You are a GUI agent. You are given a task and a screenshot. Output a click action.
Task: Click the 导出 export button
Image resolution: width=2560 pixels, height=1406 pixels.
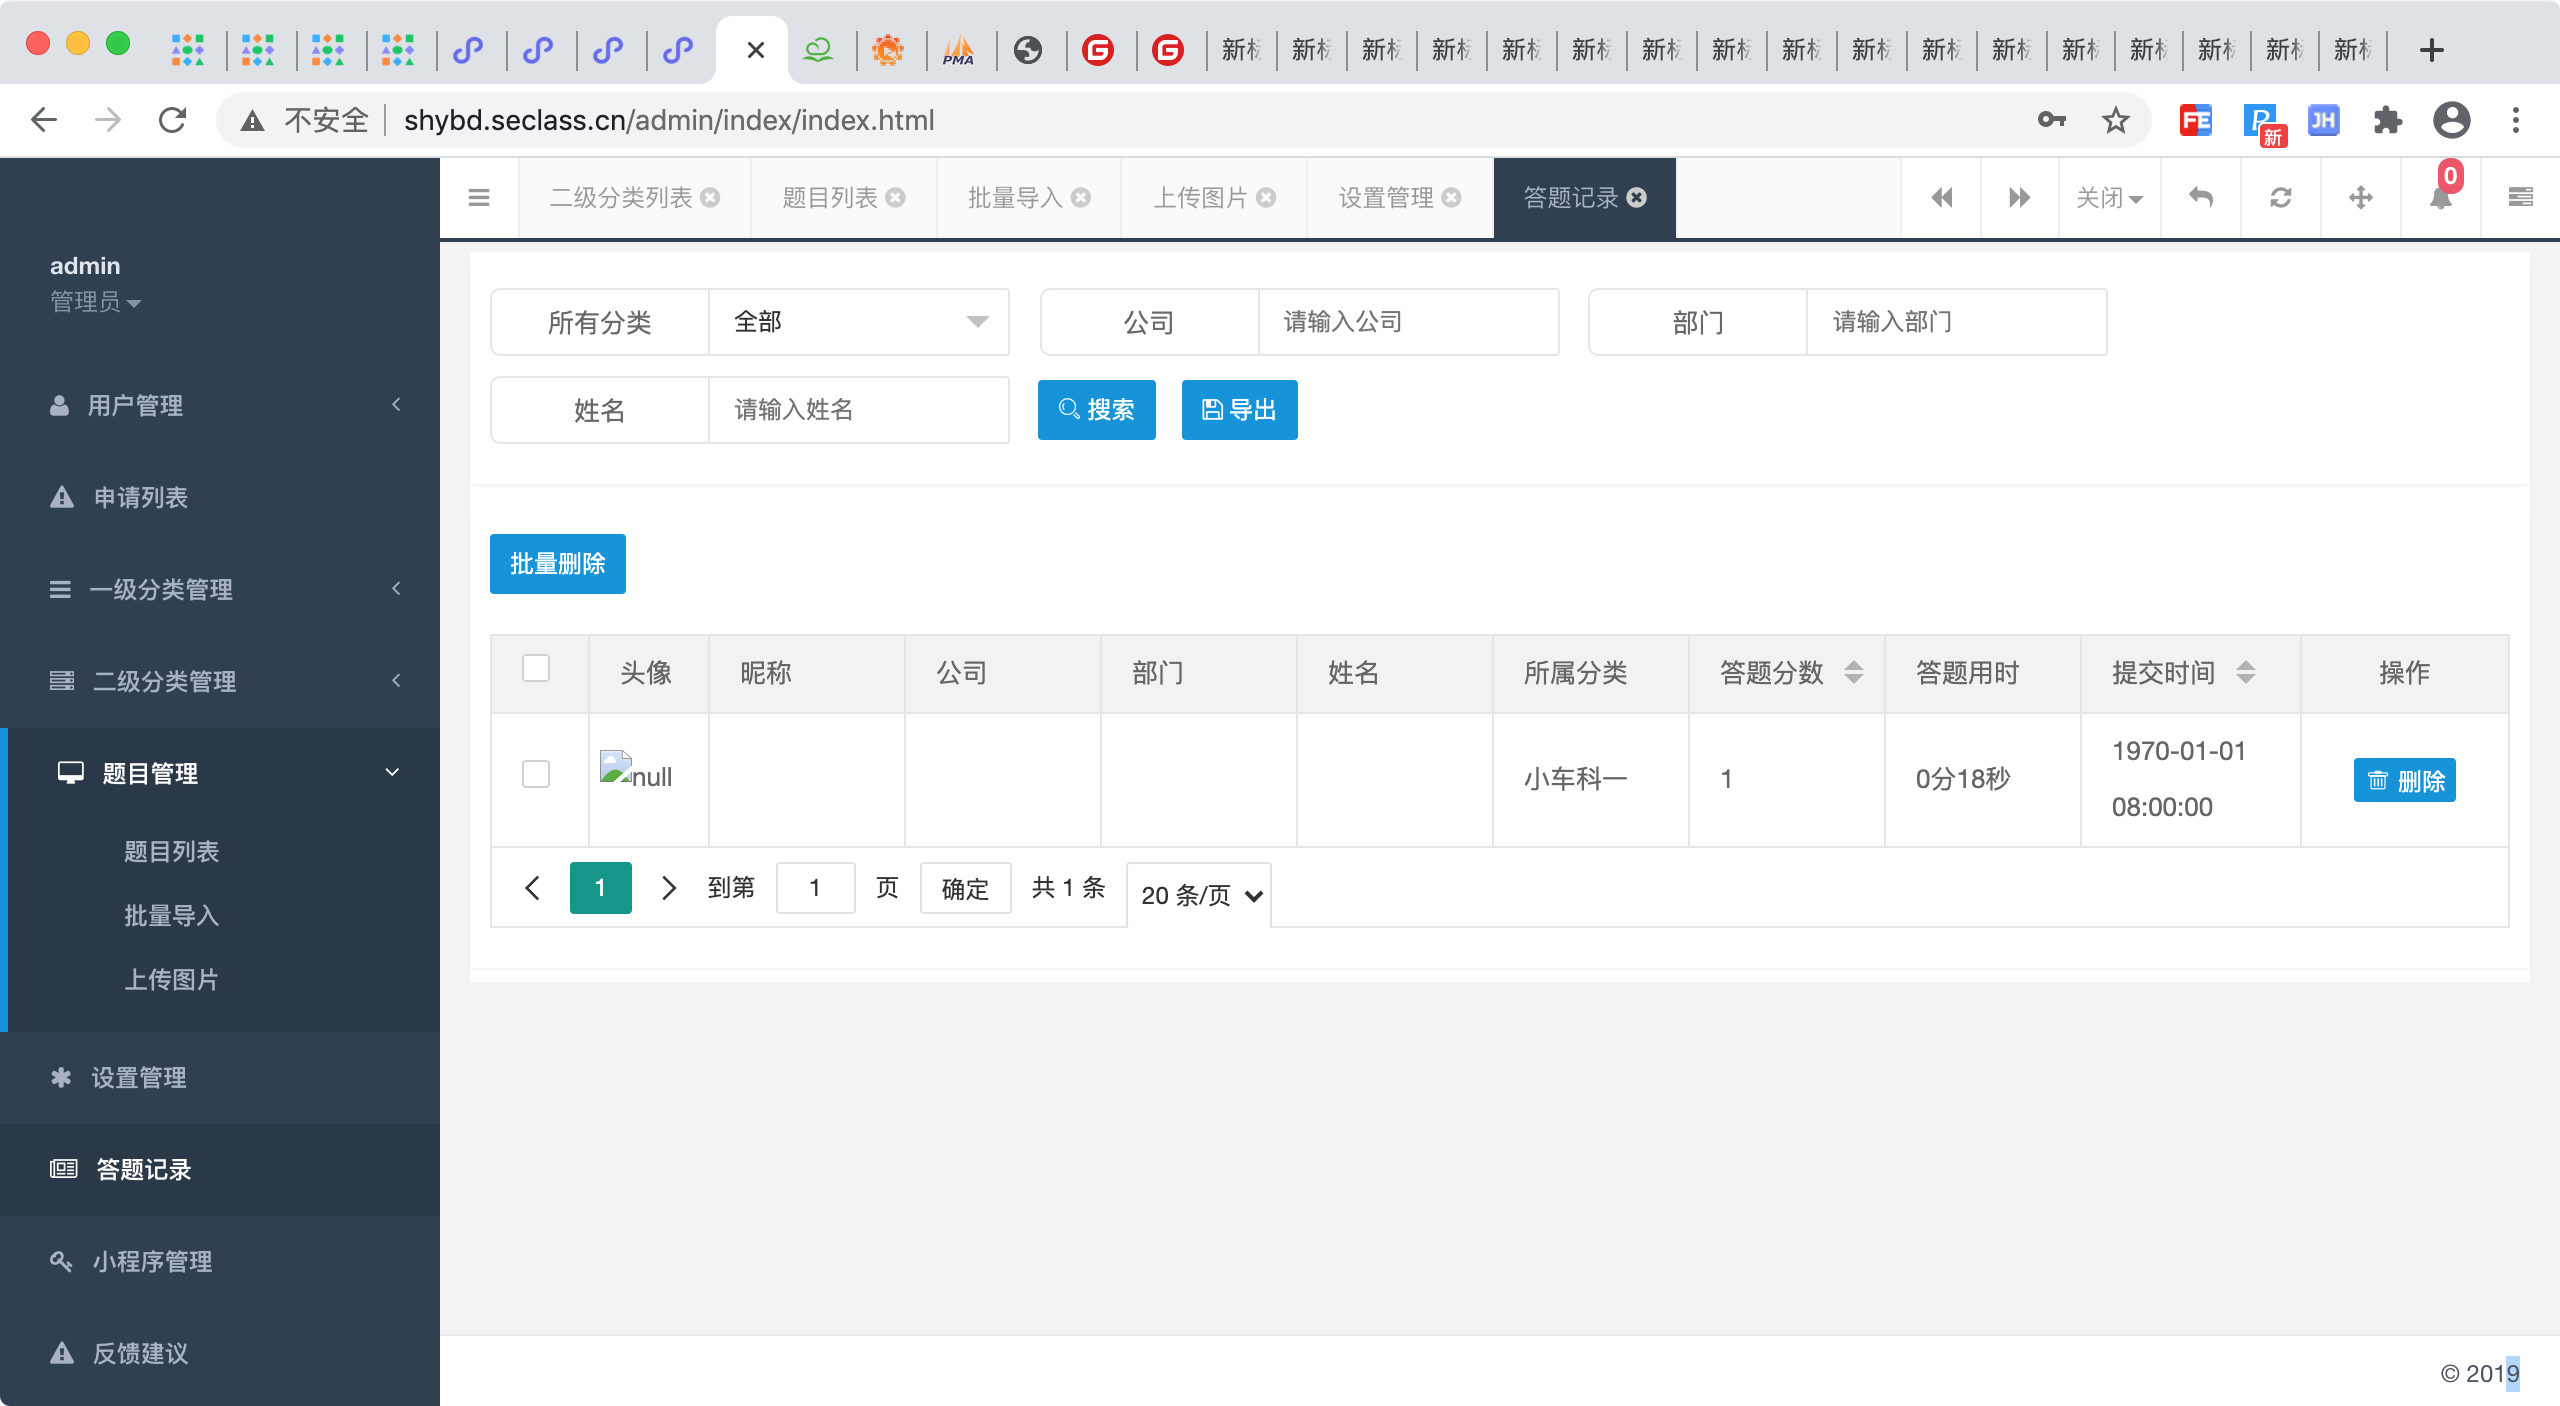[1239, 410]
